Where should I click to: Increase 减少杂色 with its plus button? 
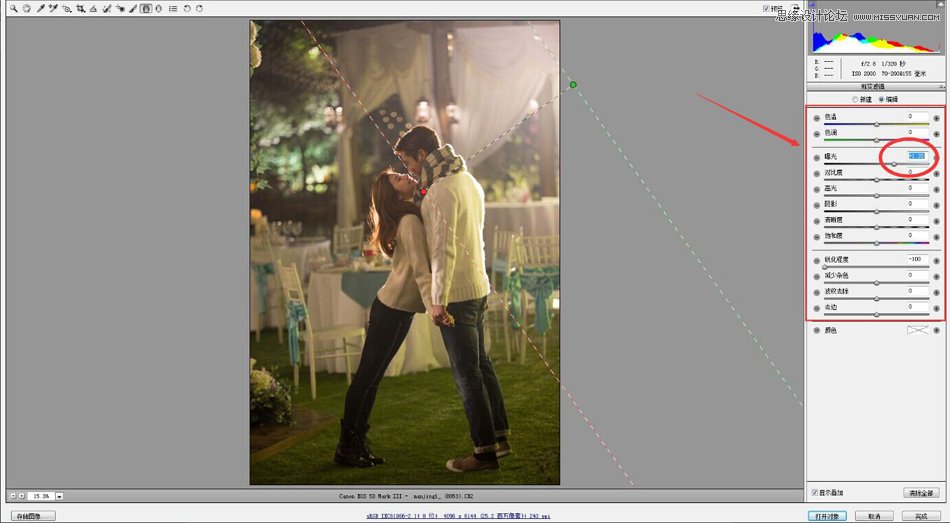point(937,276)
